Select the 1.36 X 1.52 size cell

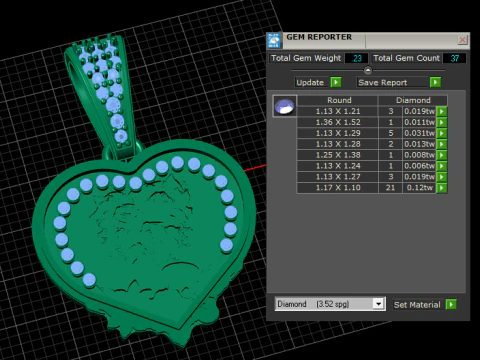tap(338, 122)
